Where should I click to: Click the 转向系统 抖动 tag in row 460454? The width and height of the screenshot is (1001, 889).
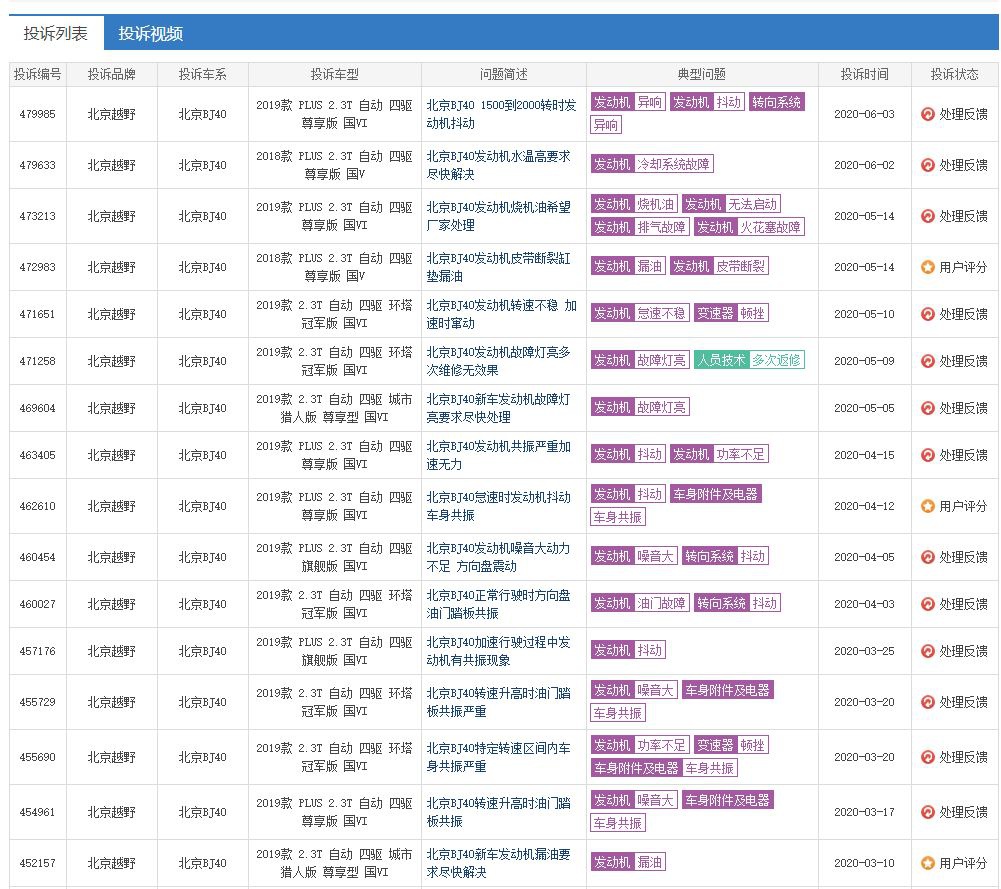click(725, 557)
